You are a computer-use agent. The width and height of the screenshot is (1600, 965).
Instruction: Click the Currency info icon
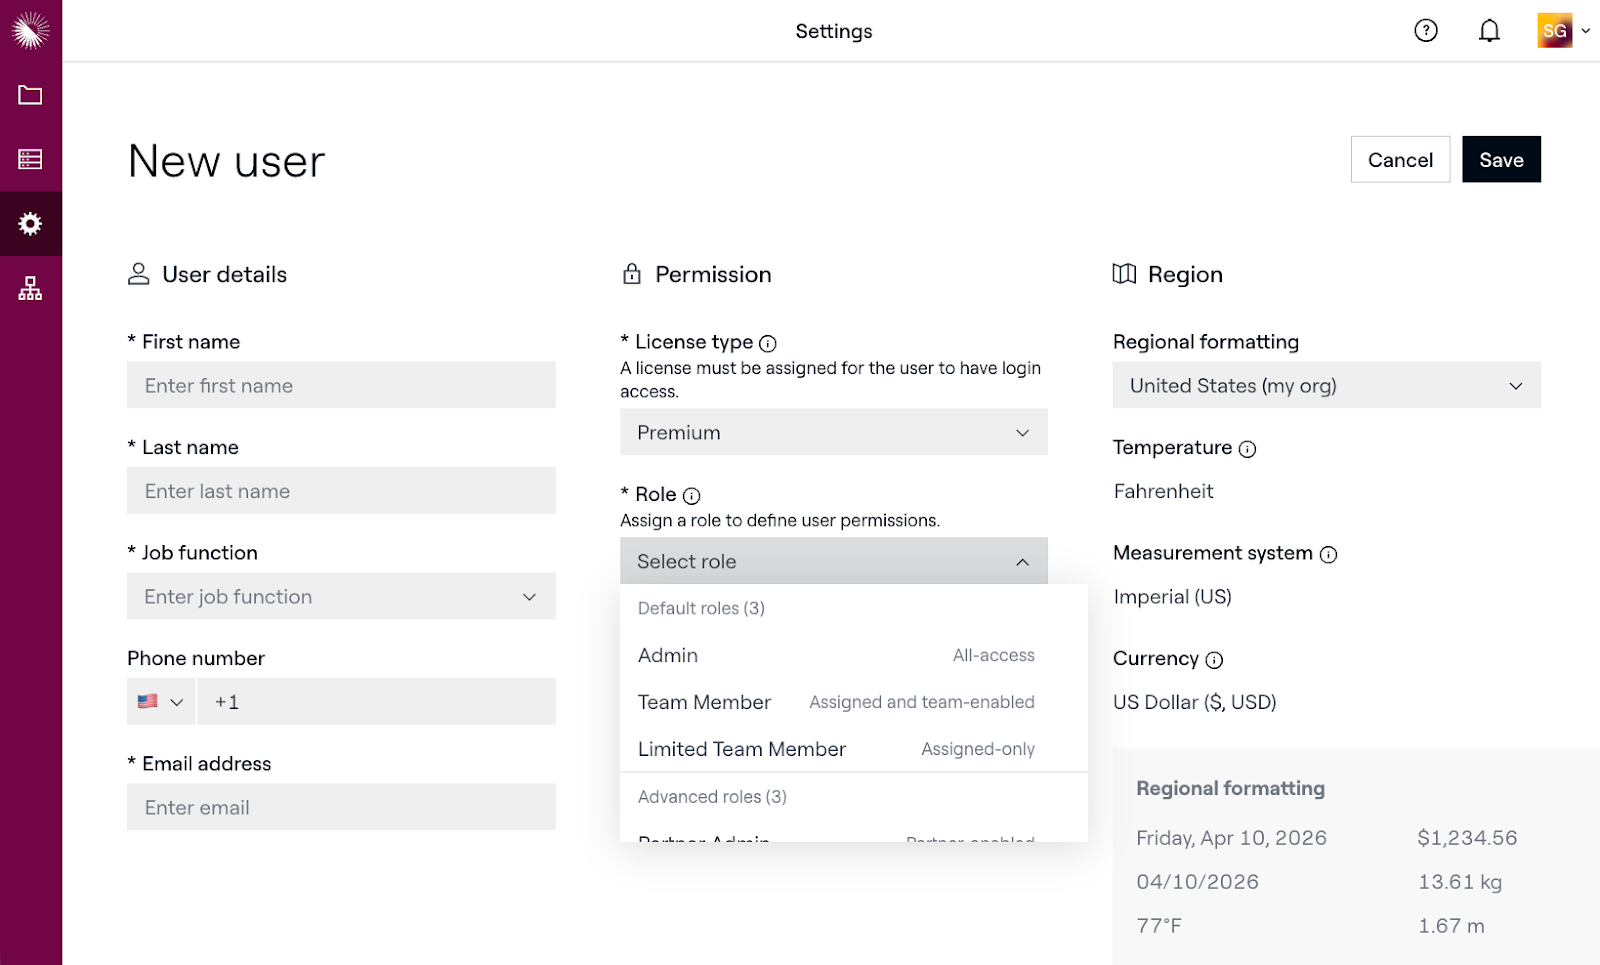click(x=1214, y=660)
